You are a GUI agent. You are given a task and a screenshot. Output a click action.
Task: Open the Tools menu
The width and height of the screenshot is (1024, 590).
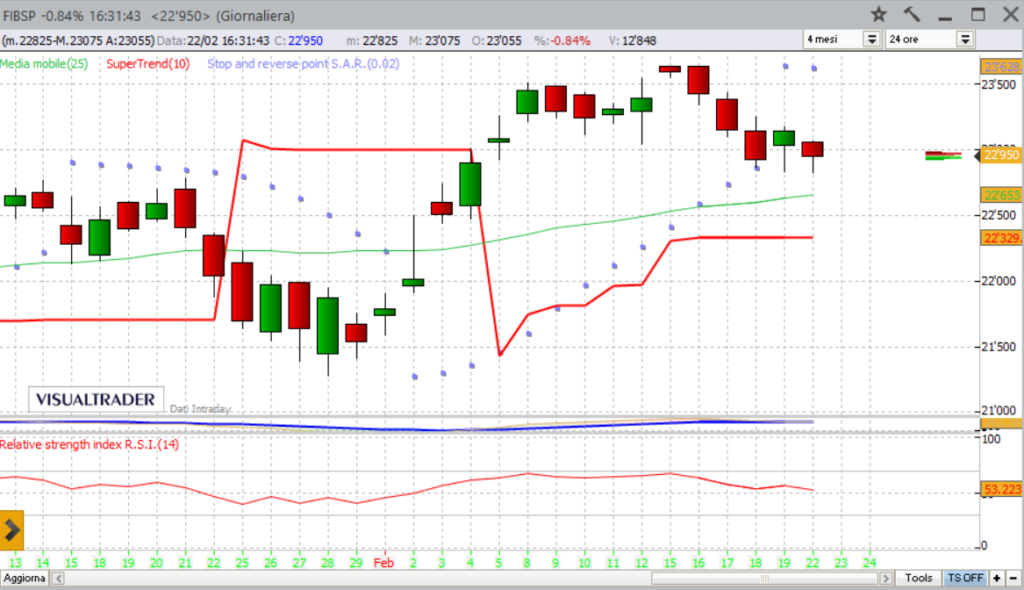pos(919,578)
